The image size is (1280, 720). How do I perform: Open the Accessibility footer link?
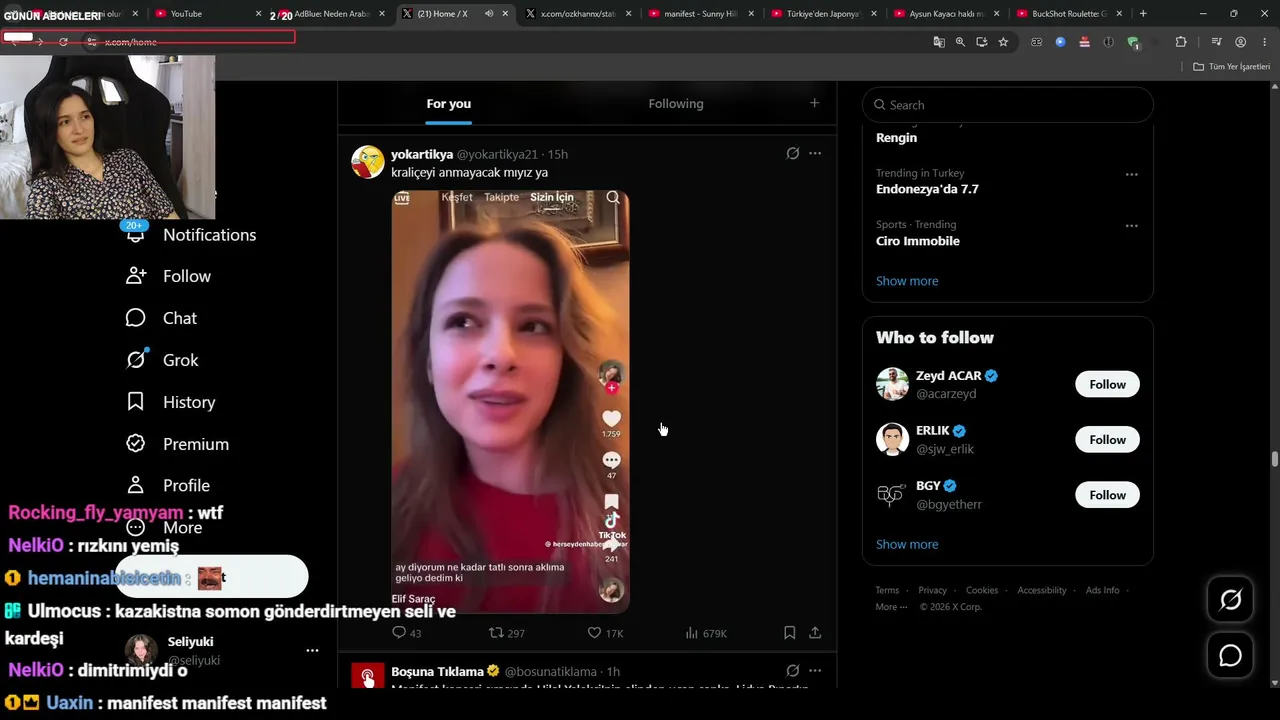tap(1042, 591)
